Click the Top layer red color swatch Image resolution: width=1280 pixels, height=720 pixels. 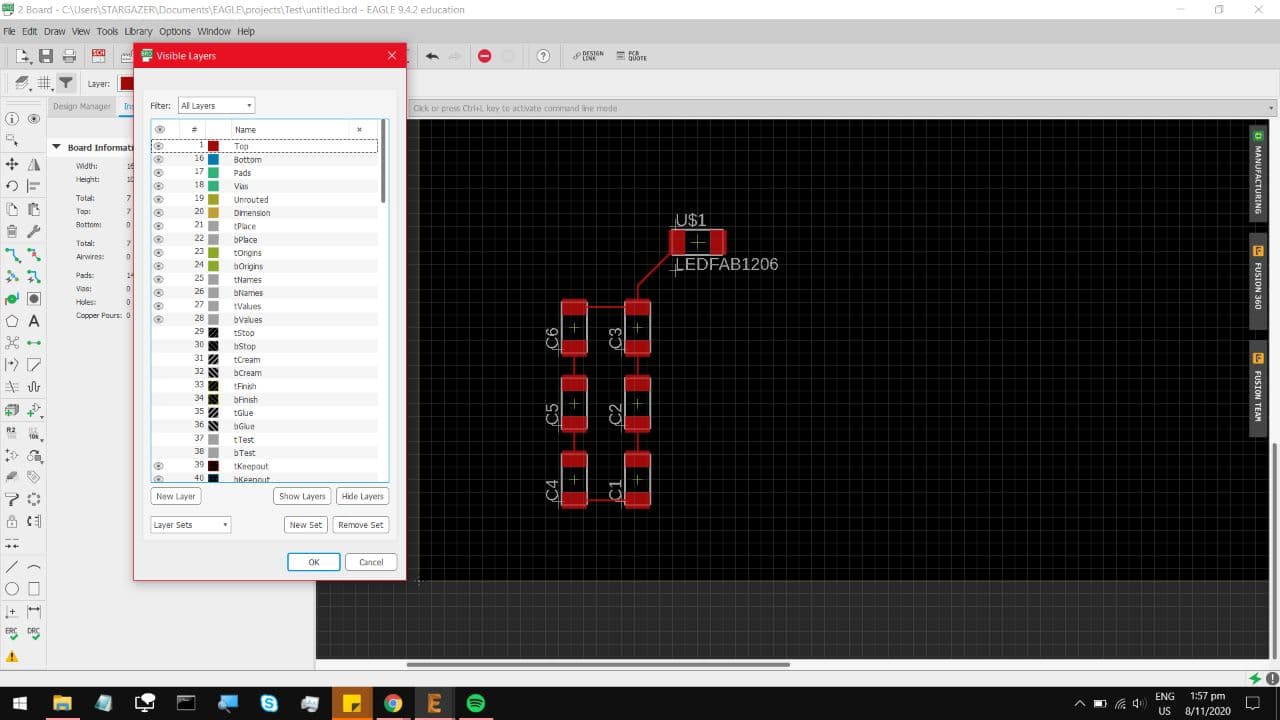pos(213,146)
